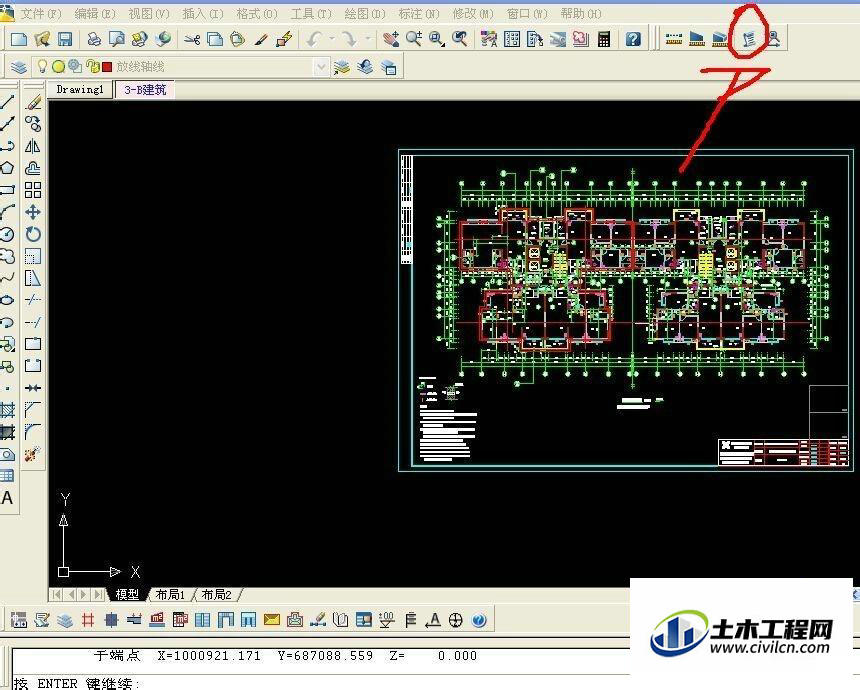Select the Multiline Text A tool
The width and height of the screenshot is (860, 690).
pyautogui.click(x=7, y=498)
